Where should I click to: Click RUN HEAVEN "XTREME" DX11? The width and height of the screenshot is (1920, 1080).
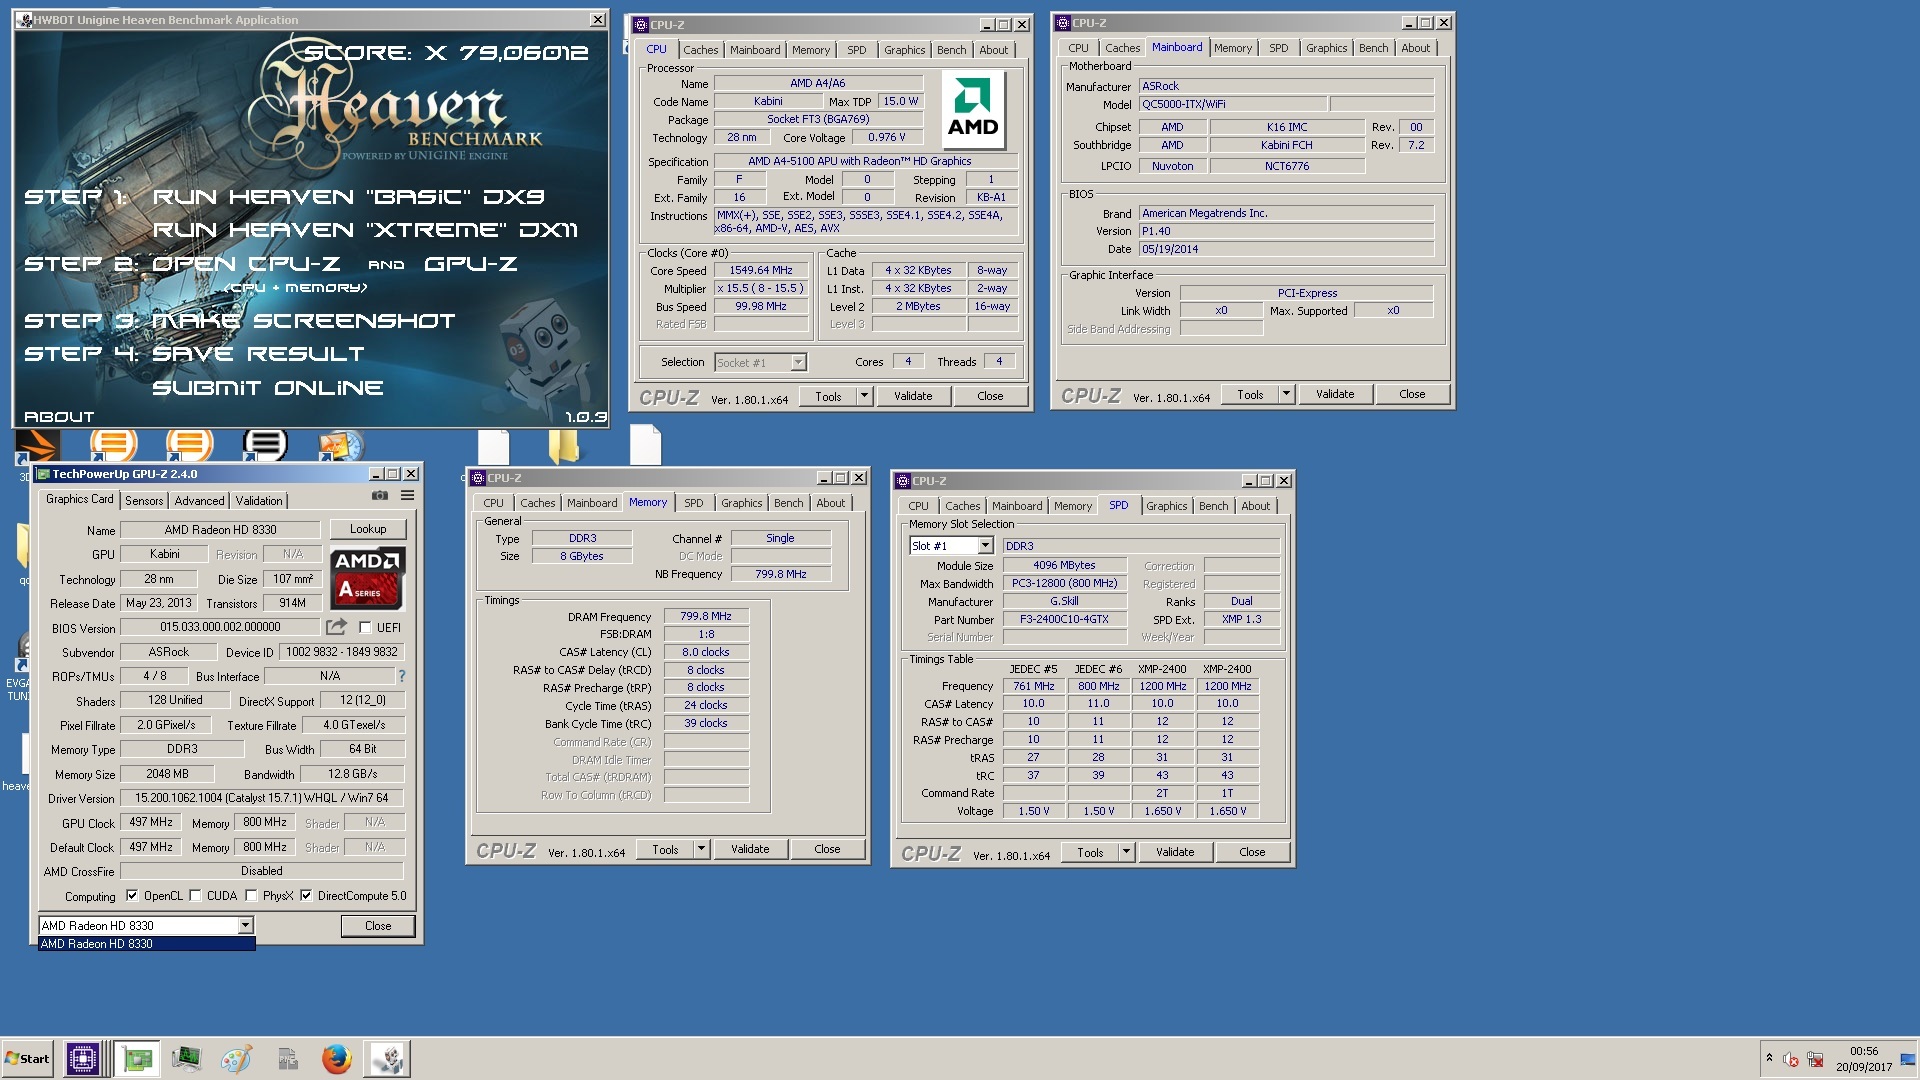coord(365,230)
